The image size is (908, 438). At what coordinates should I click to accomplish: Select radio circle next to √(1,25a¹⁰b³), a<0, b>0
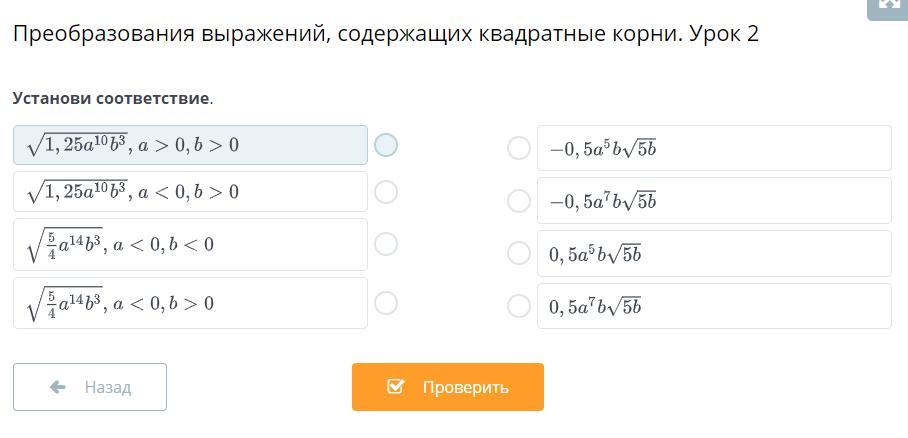(386, 192)
